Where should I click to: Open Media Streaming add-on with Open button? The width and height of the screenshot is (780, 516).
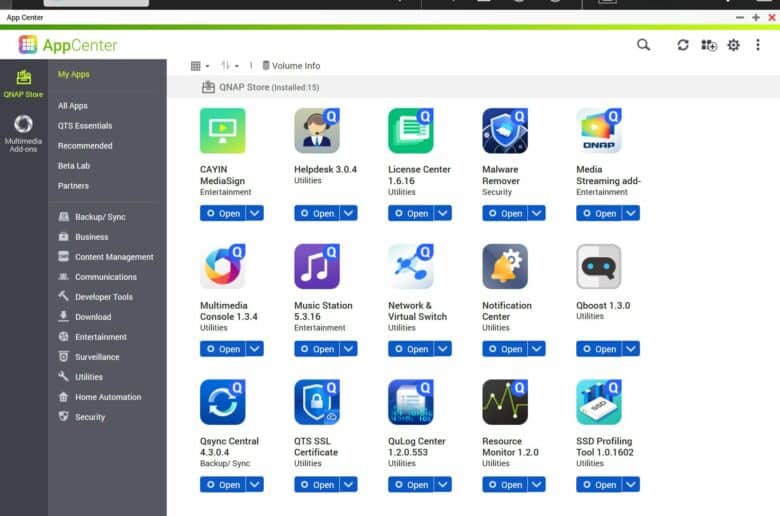tap(599, 213)
